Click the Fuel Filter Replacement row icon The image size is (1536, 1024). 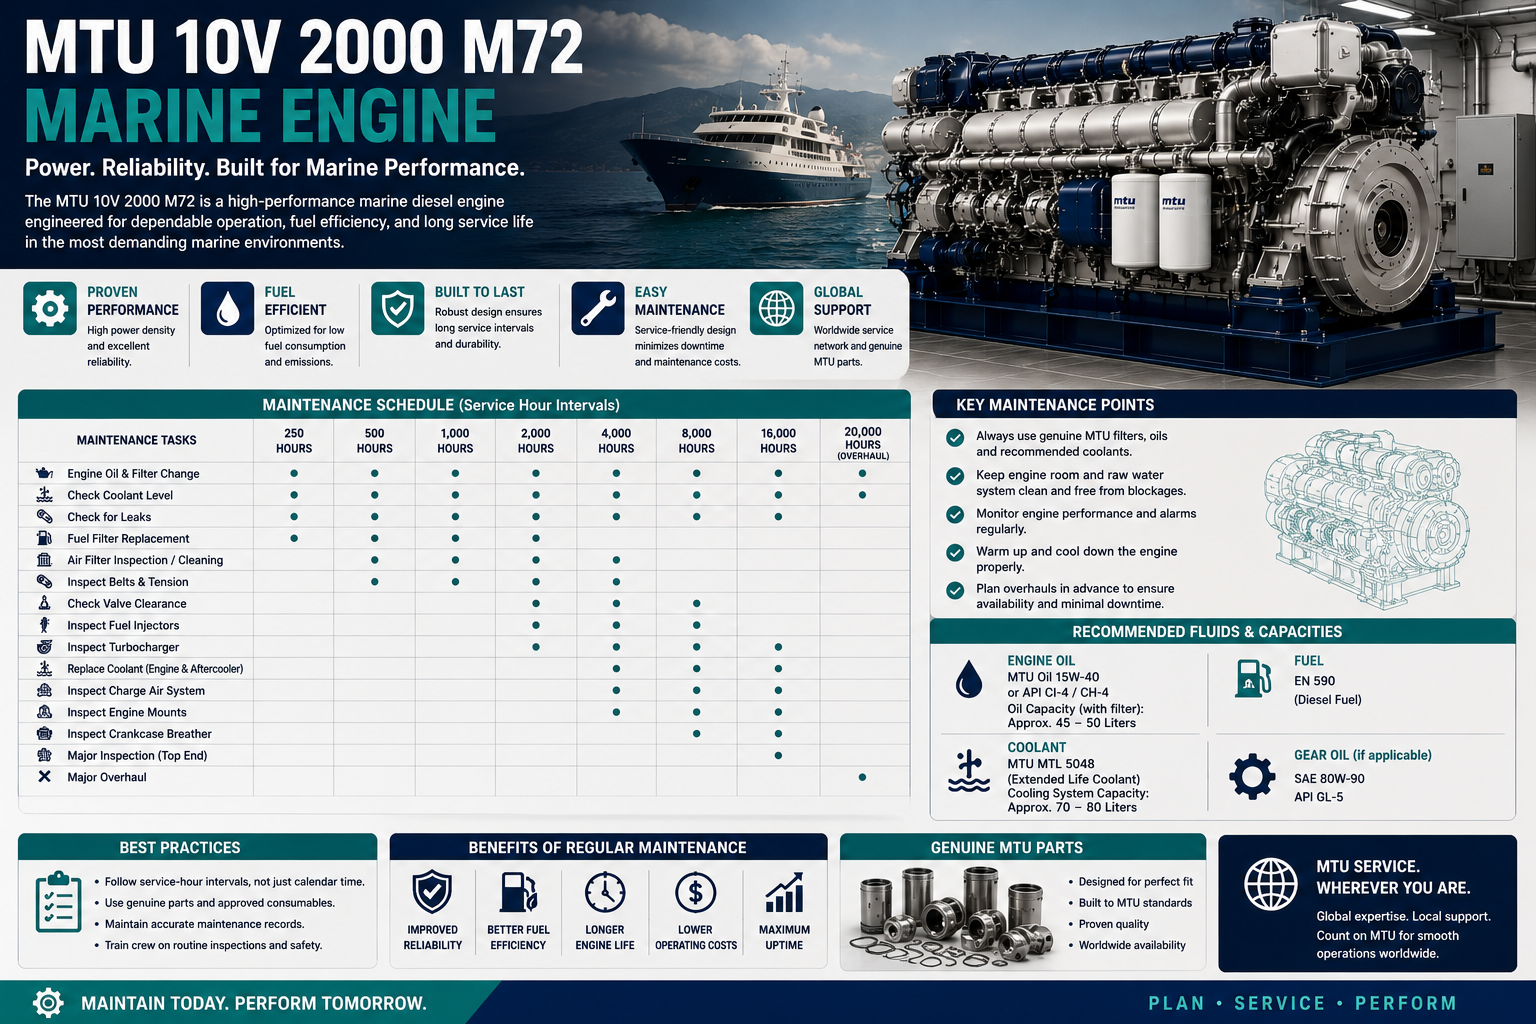pos(44,538)
